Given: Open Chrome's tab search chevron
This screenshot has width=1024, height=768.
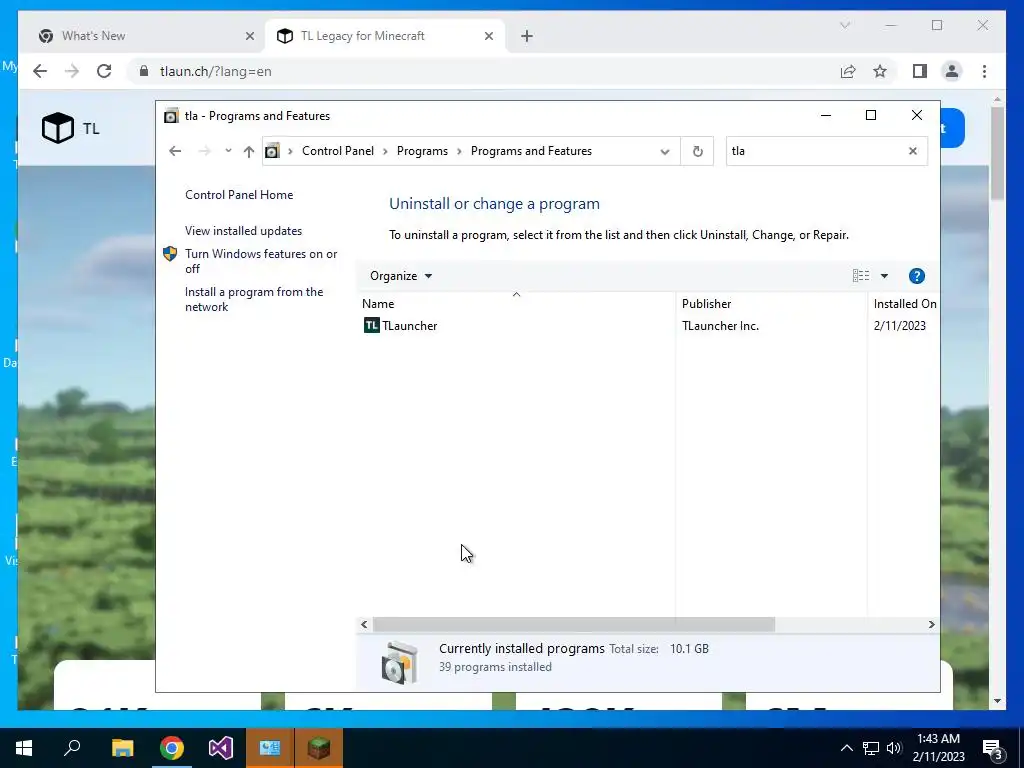Looking at the screenshot, I should click(x=844, y=25).
